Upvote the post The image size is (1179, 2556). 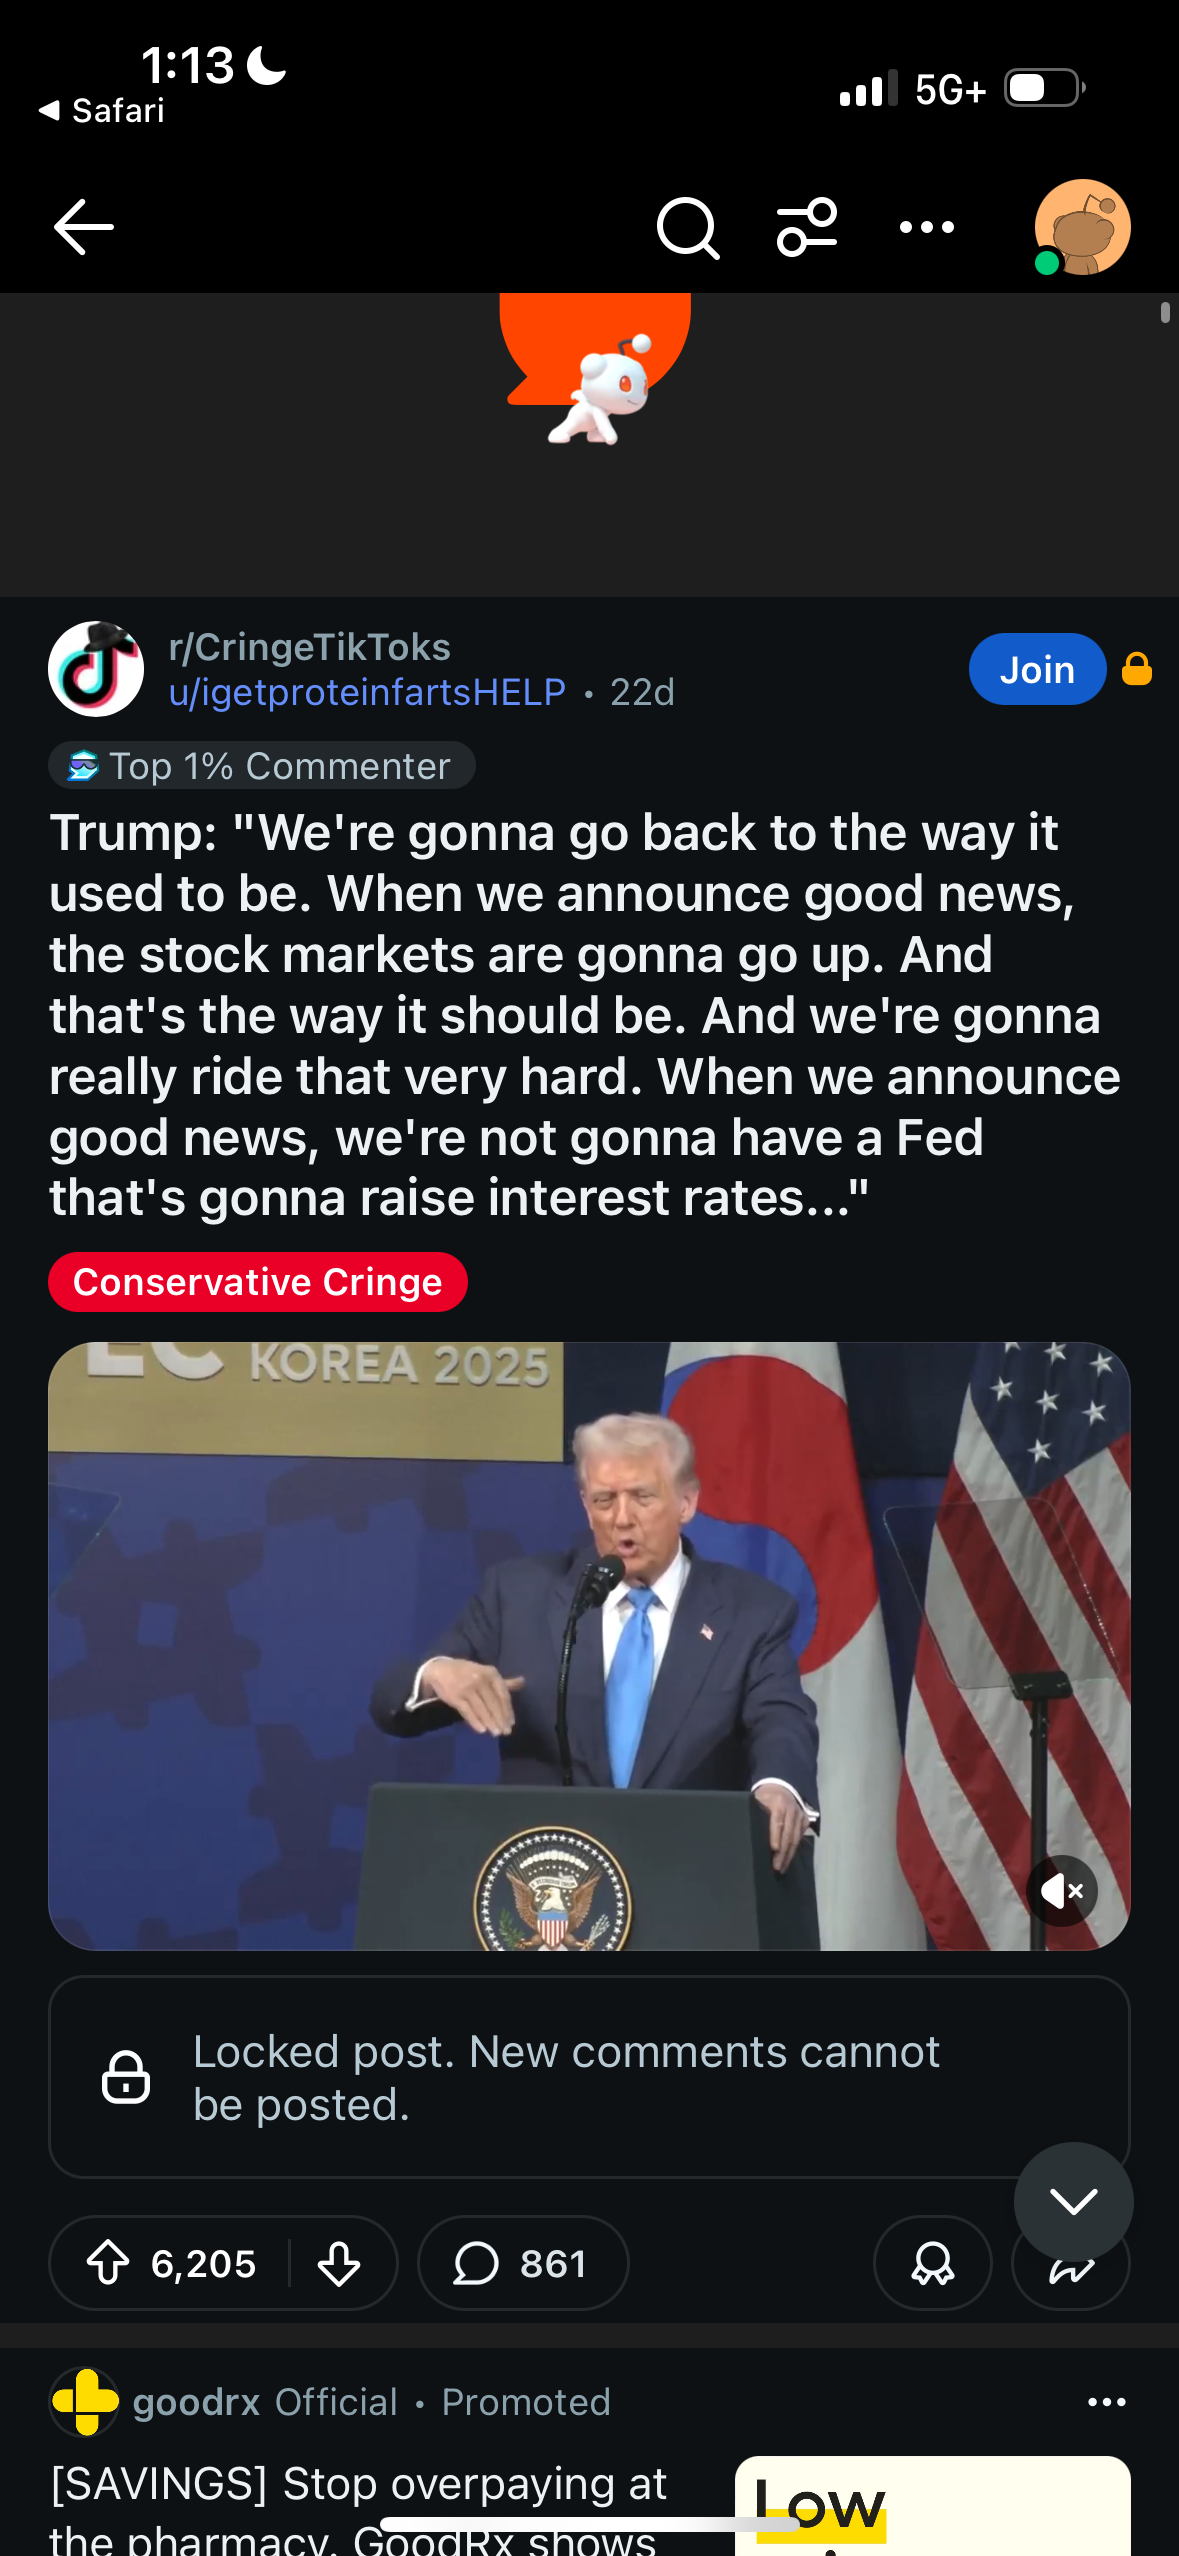pyautogui.click(x=108, y=2263)
